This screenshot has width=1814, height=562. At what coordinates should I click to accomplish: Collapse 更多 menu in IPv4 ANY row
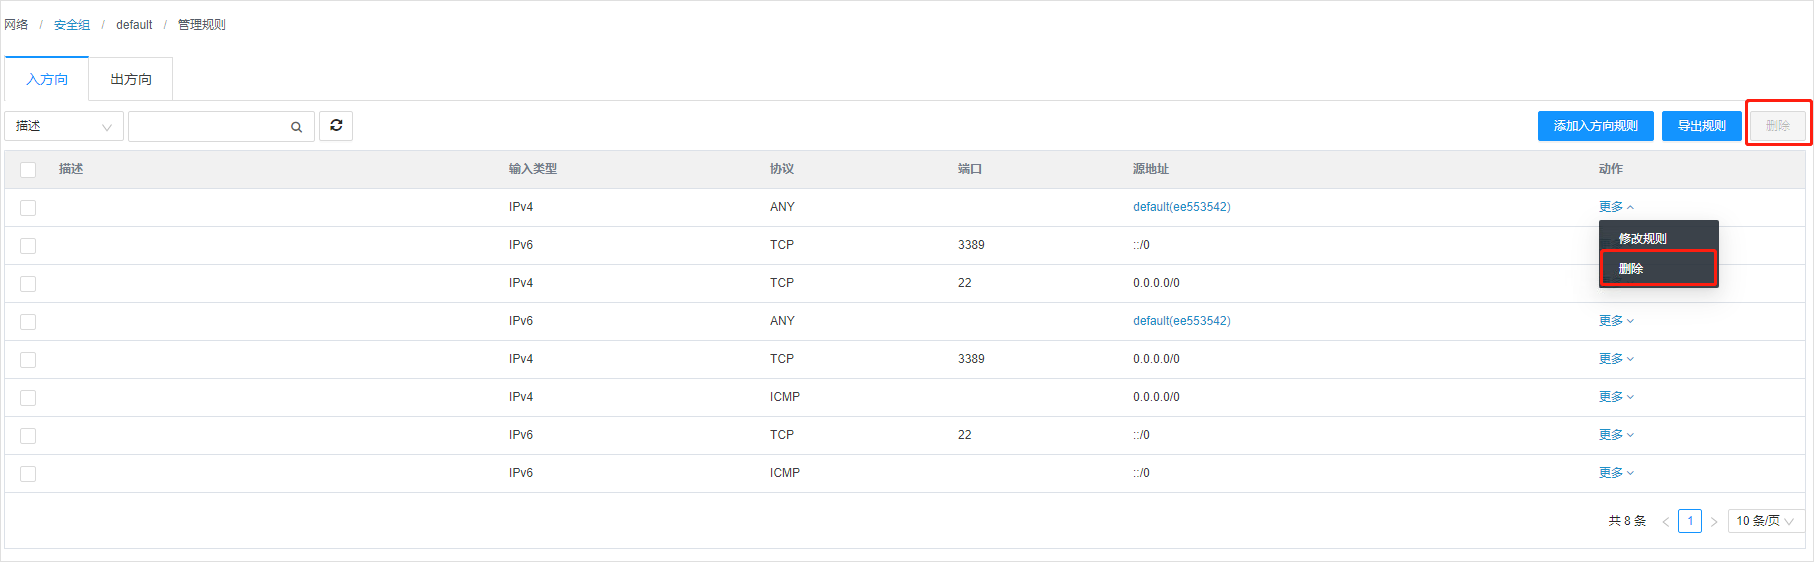pos(1616,207)
